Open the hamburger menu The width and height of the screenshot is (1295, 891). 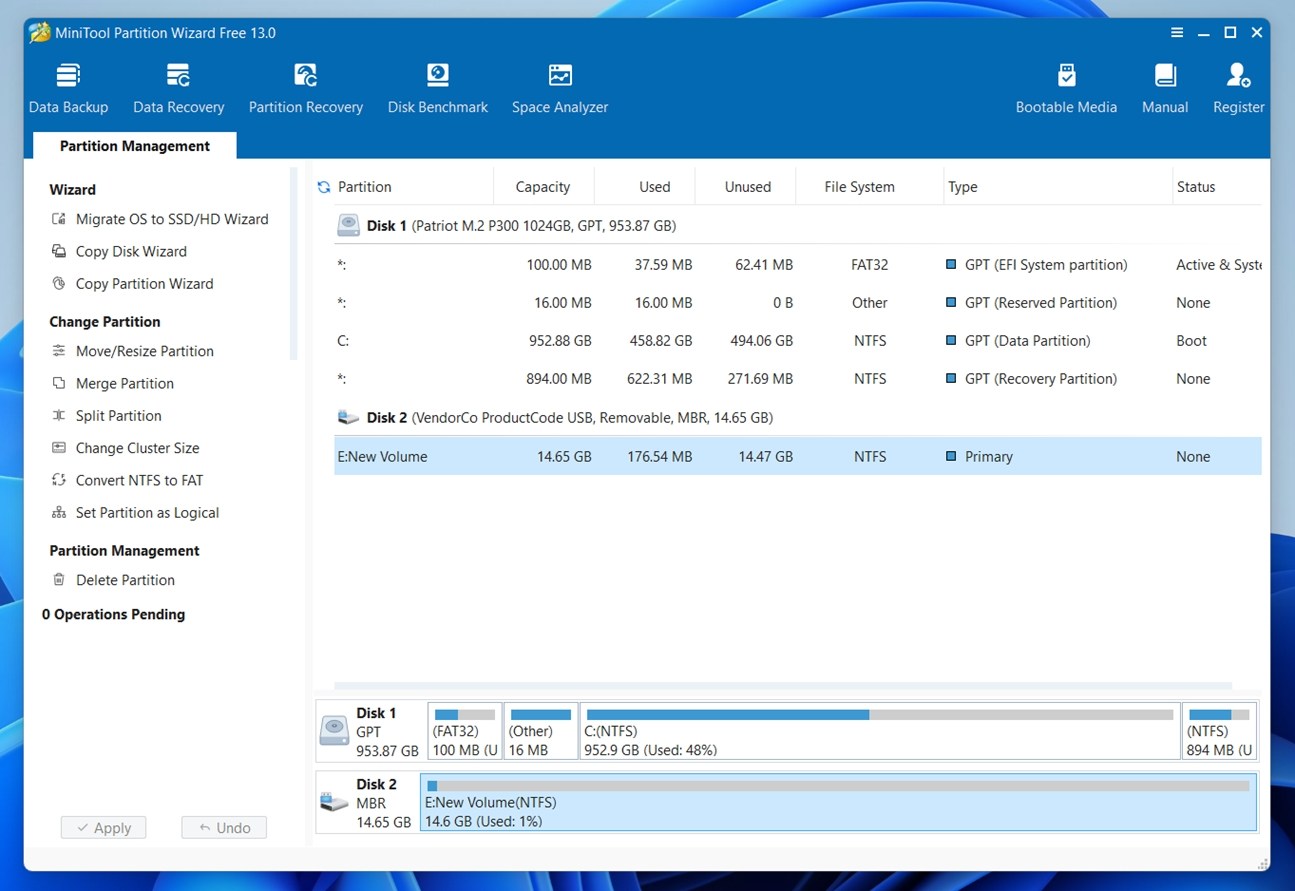(x=1176, y=32)
